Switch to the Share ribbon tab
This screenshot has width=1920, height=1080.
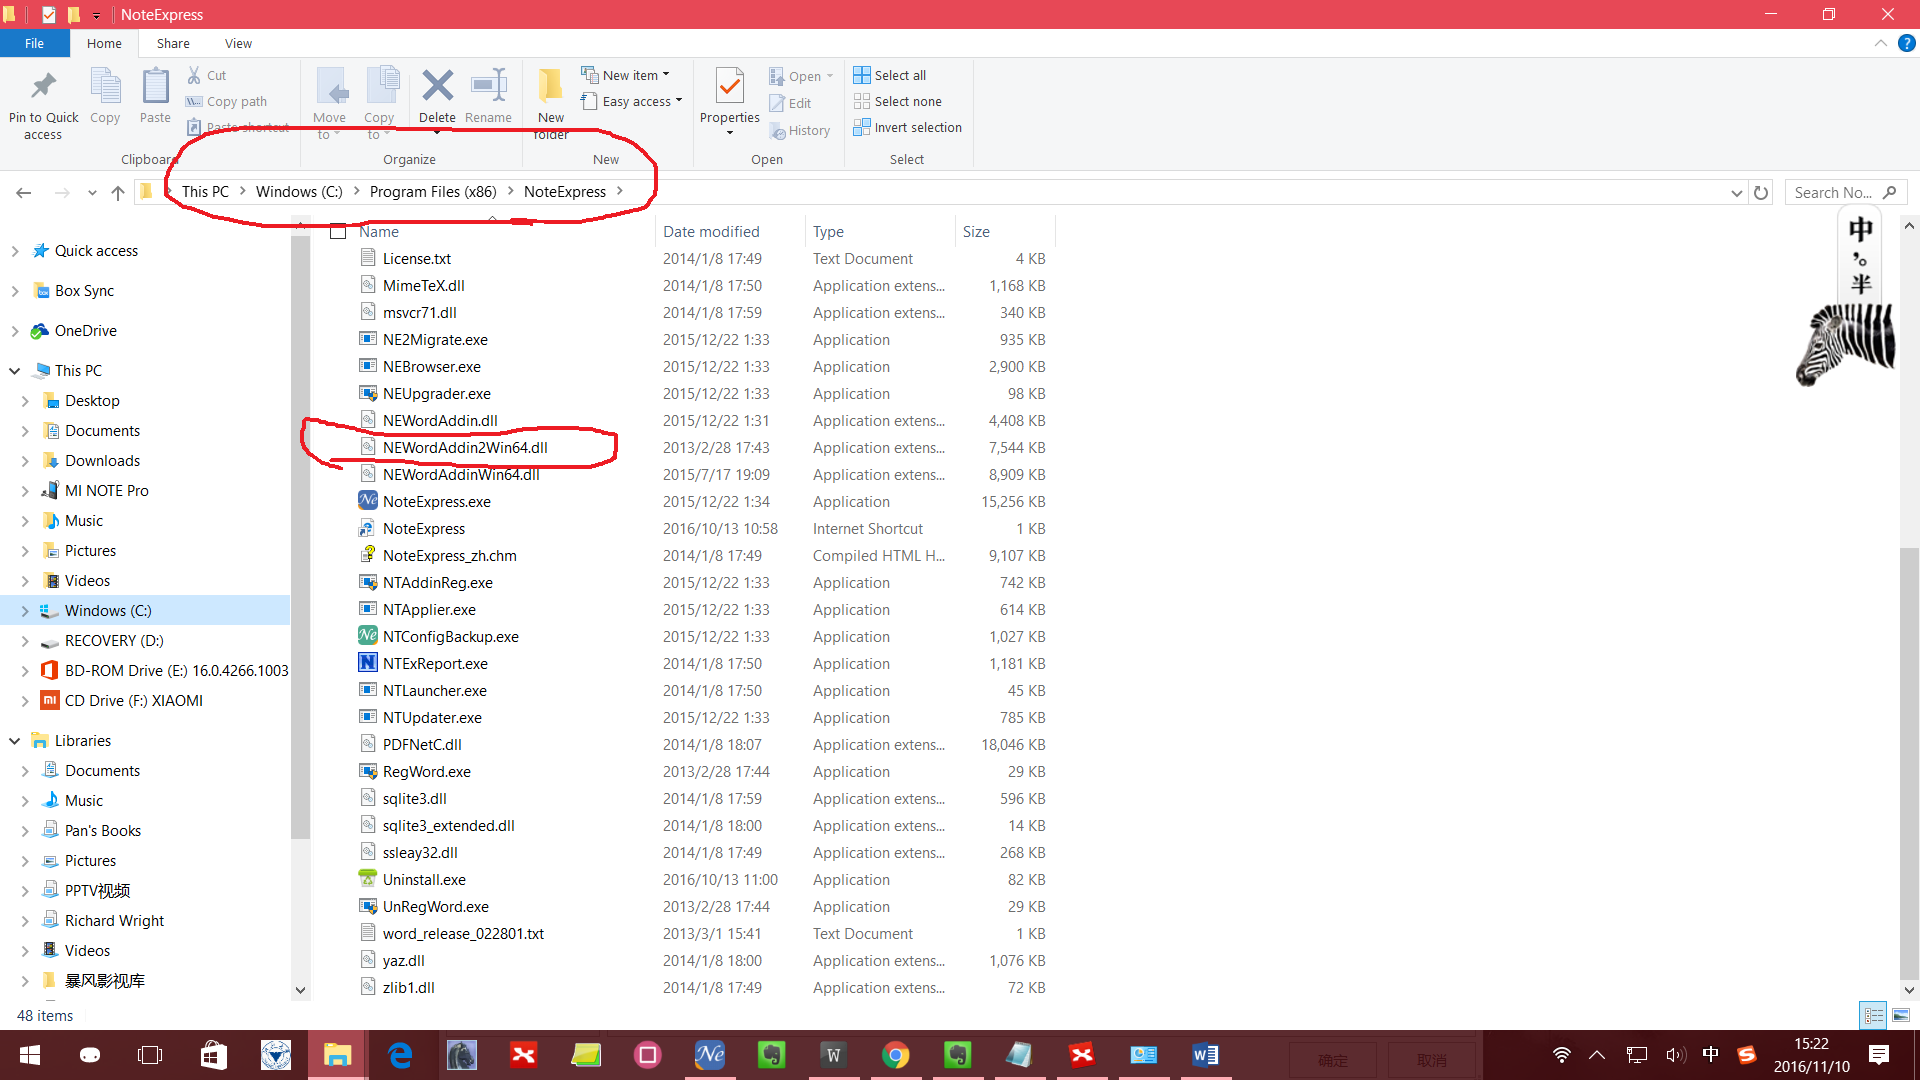pyautogui.click(x=173, y=43)
